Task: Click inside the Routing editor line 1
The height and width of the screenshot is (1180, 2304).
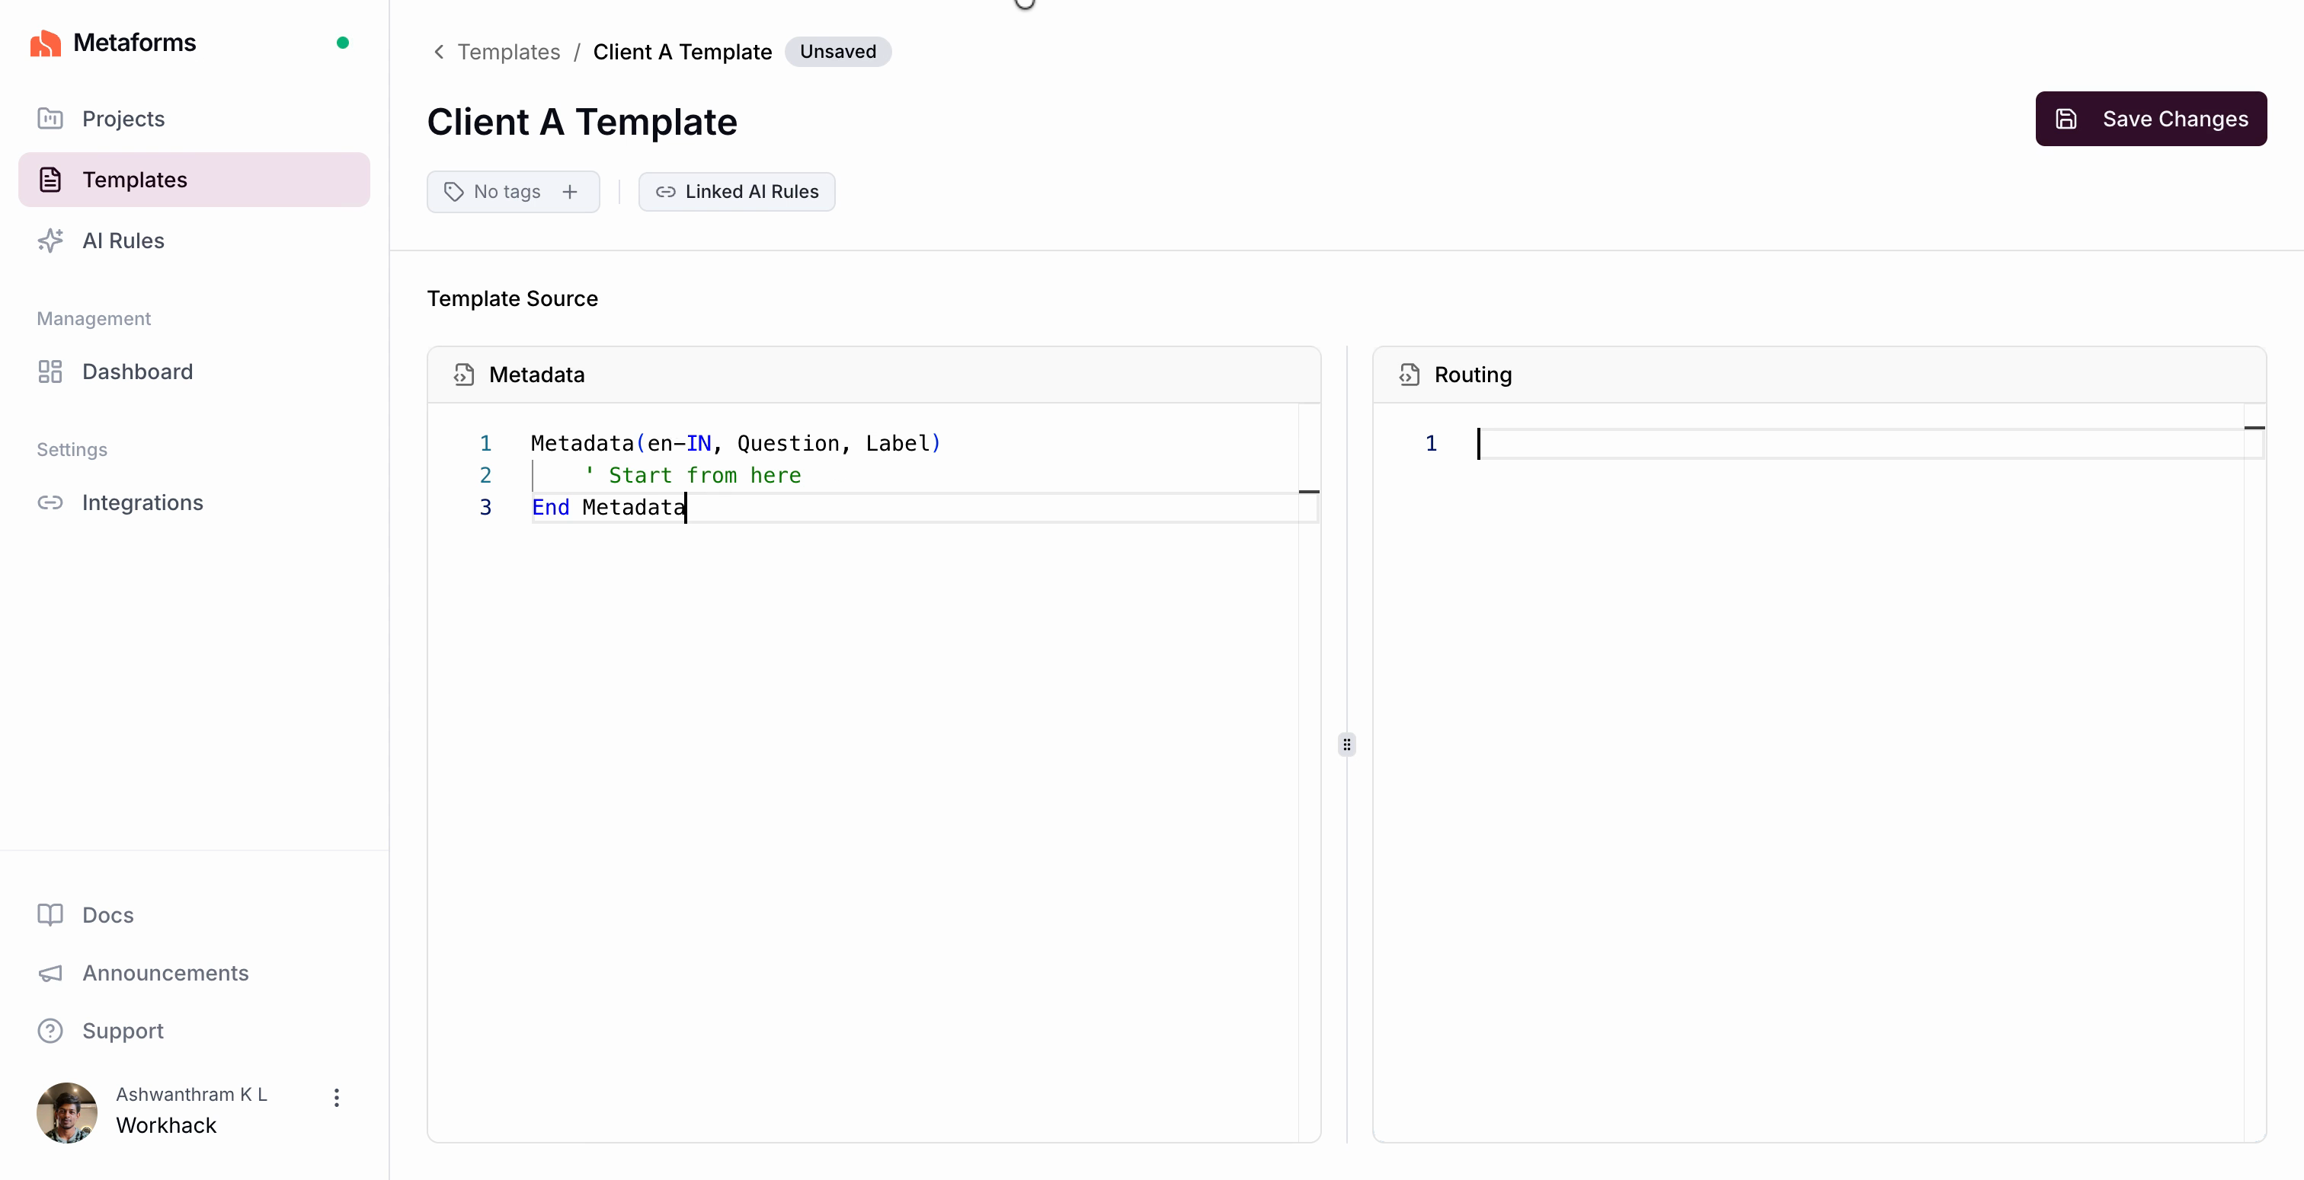Action: (x=1860, y=444)
